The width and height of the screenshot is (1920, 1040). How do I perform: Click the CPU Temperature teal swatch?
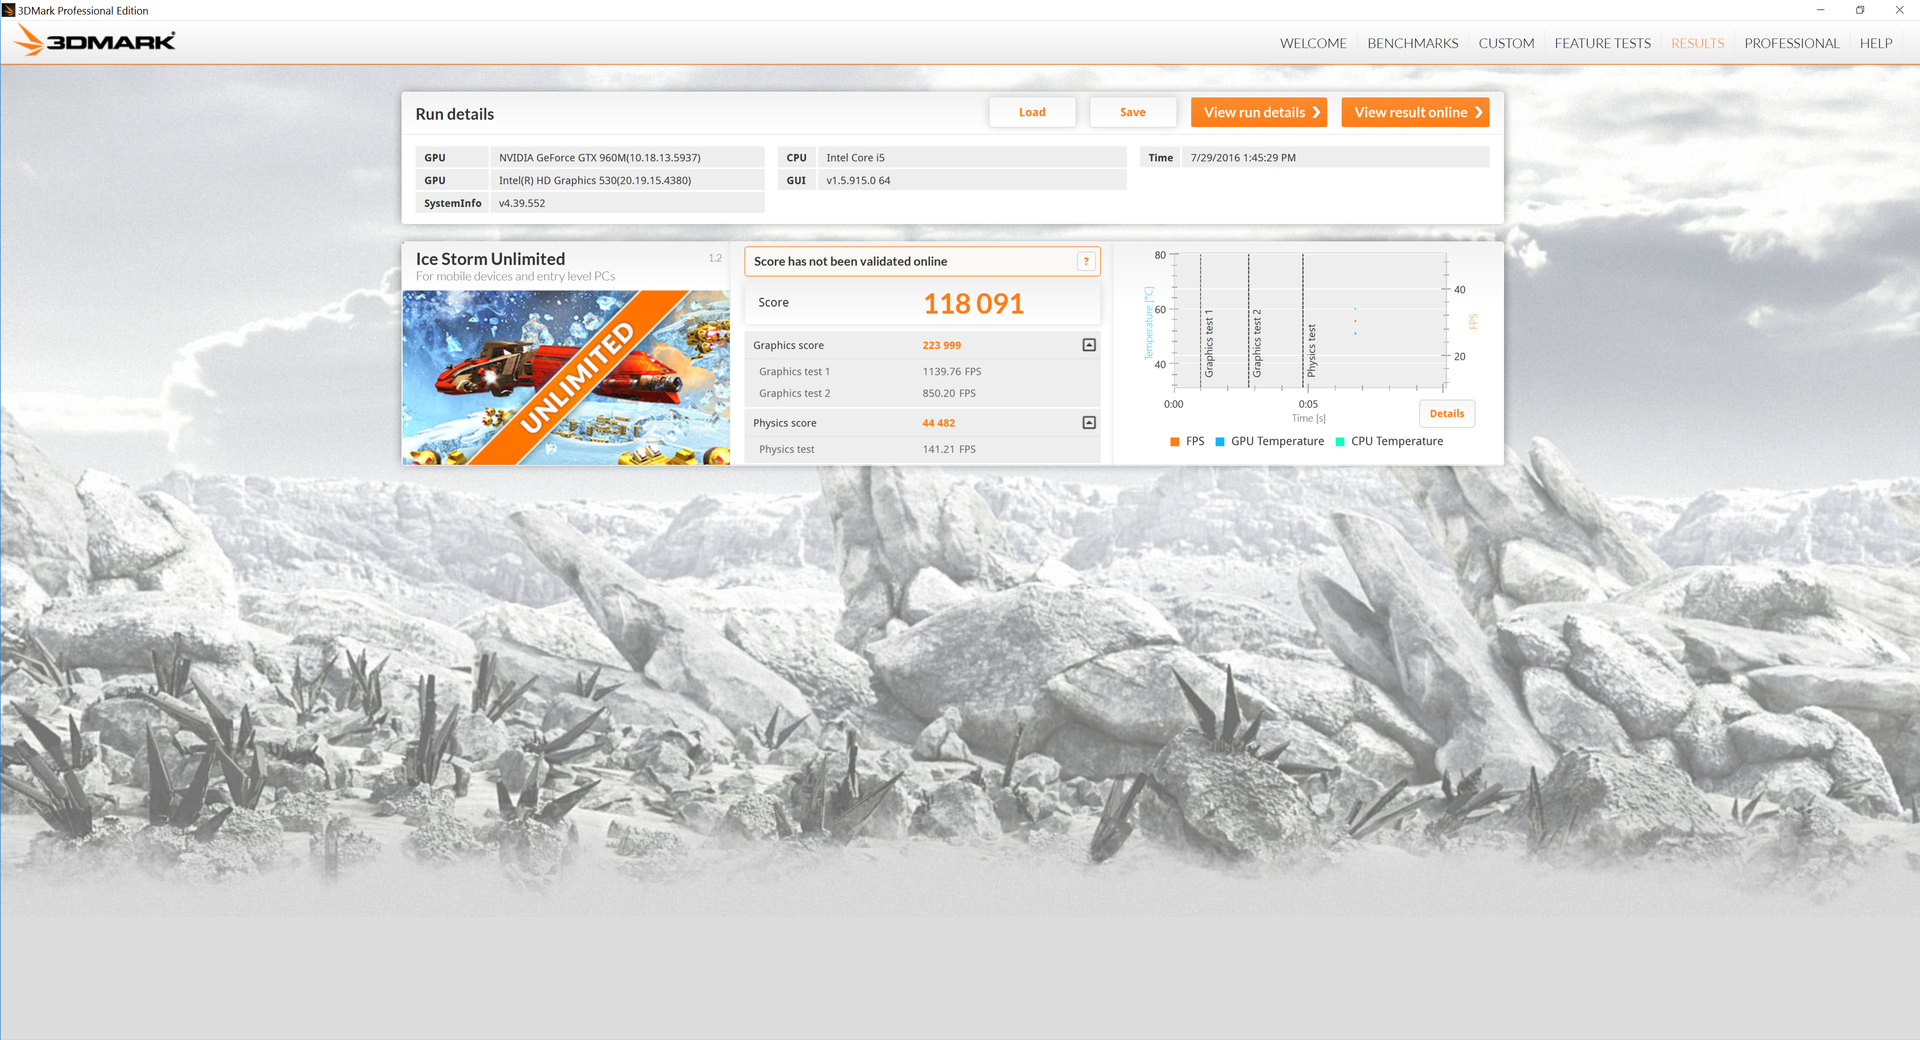coord(1340,442)
